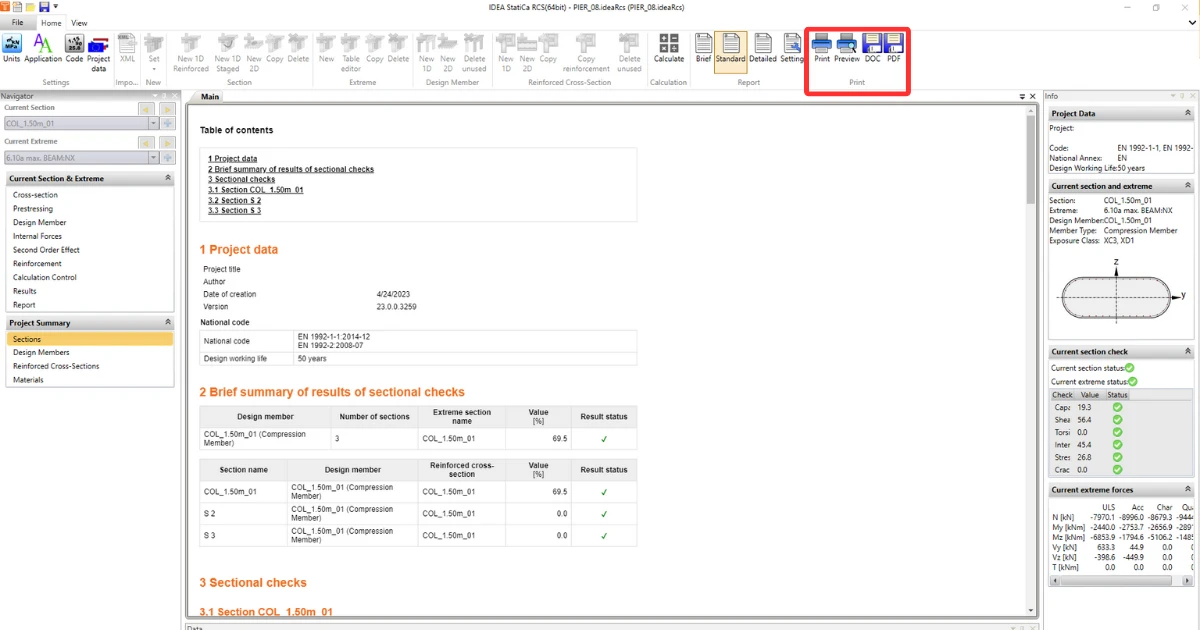This screenshot has width=1200, height=630.
Task: Switch to the View ribbon tab
Action: point(79,22)
